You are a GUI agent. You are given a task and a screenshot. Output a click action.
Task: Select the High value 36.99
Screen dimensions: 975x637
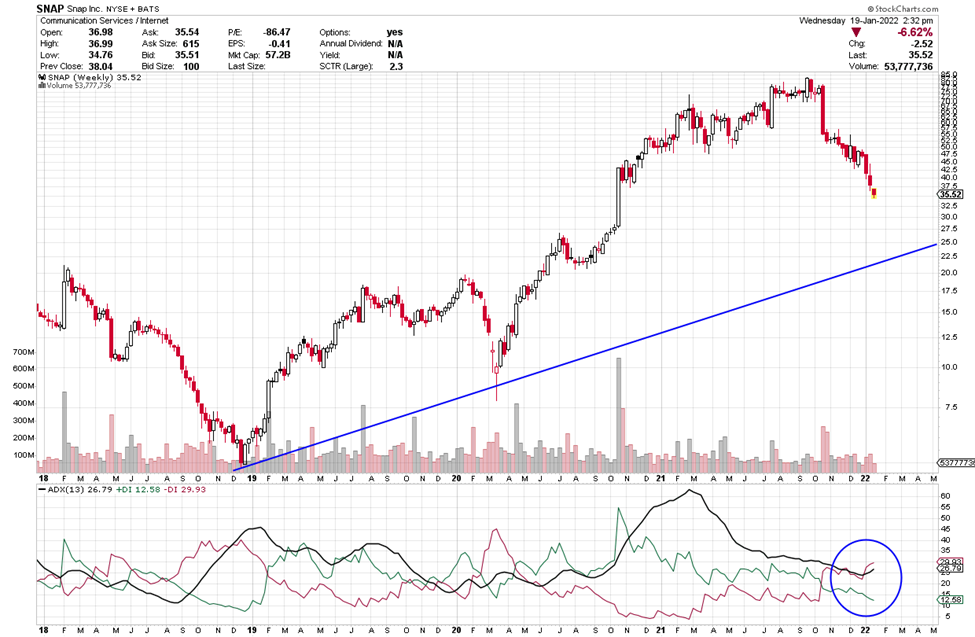tap(100, 44)
